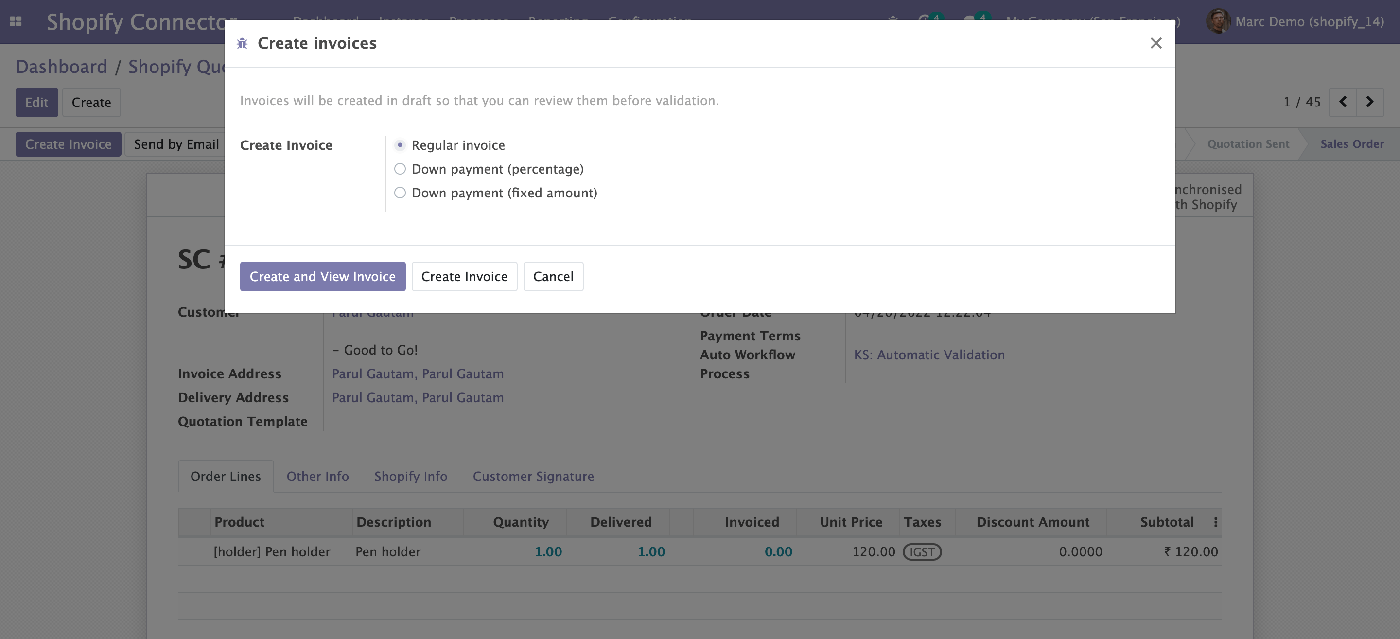Open Delivery Address Parul Gautam link
Image resolution: width=1400 pixels, height=639 pixels.
tap(418, 398)
